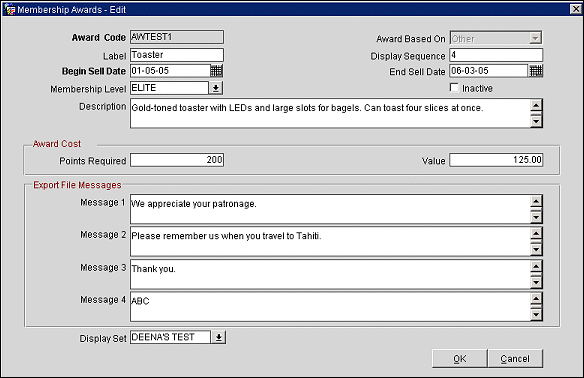Toggle the Inactive checkbox
This screenshot has height=378, width=584.
coord(454,88)
